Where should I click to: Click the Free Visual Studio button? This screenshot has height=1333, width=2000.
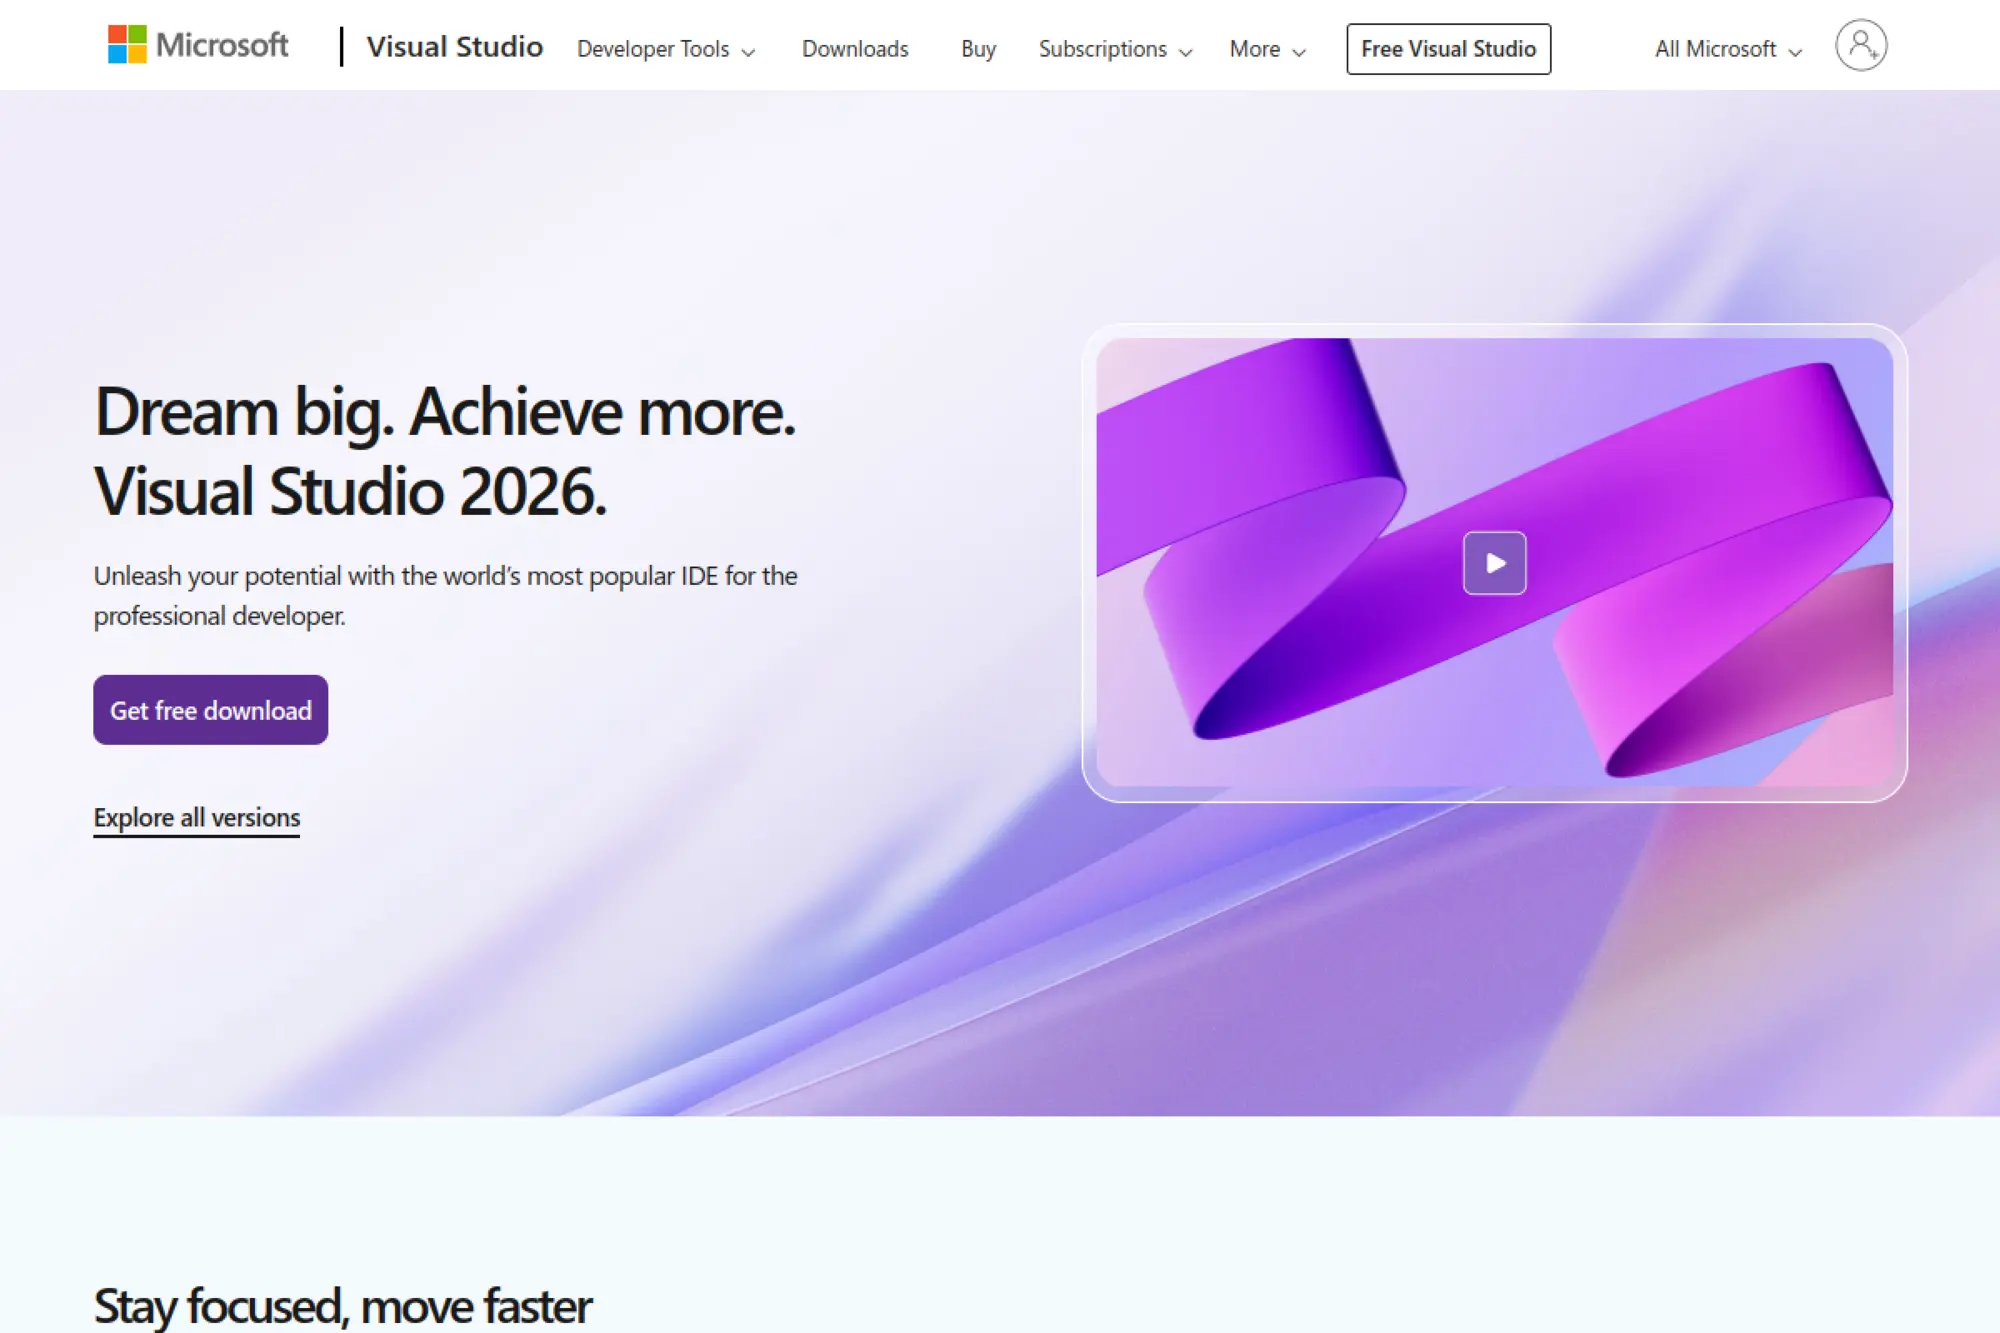(1448, 49)
